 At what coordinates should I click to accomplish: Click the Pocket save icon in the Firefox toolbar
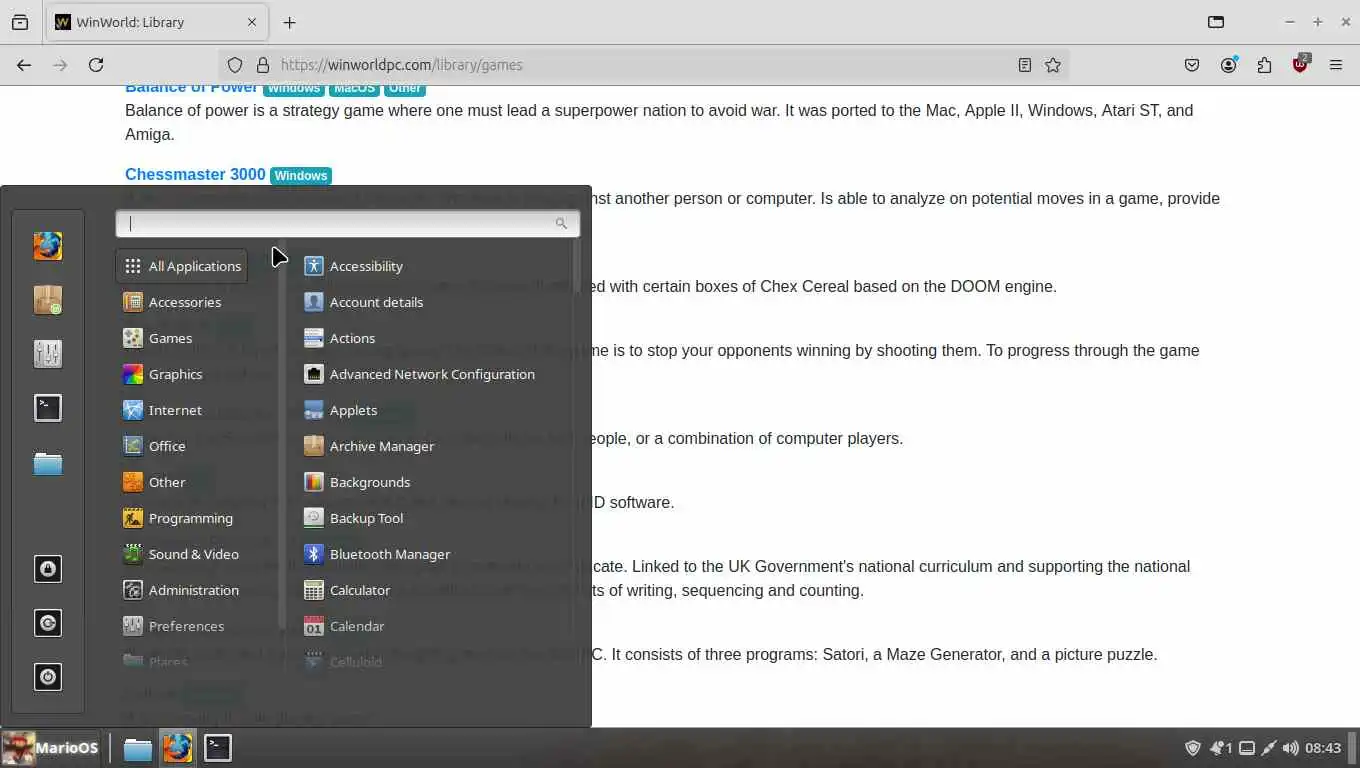(x=1192, y=65)
